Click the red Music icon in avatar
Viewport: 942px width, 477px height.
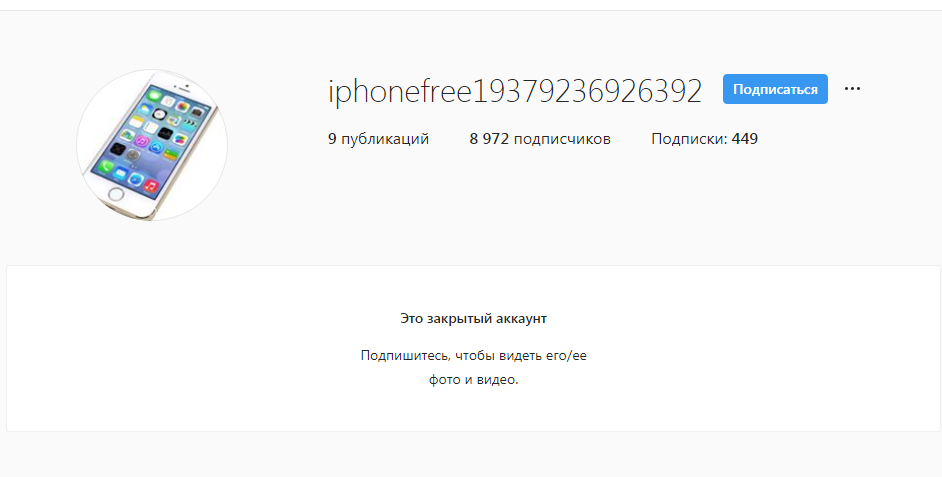pos(151,186)
